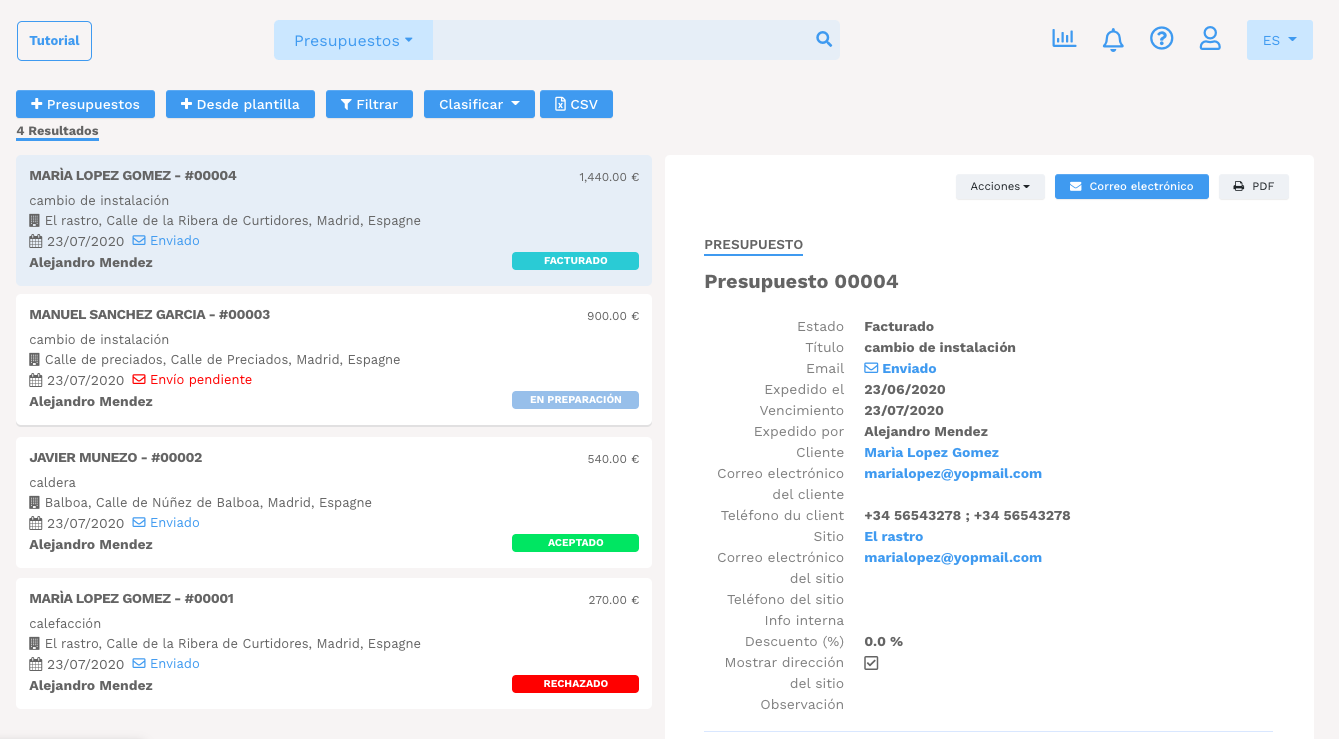Create a new quote with Presupuestos button

[85, 103]
